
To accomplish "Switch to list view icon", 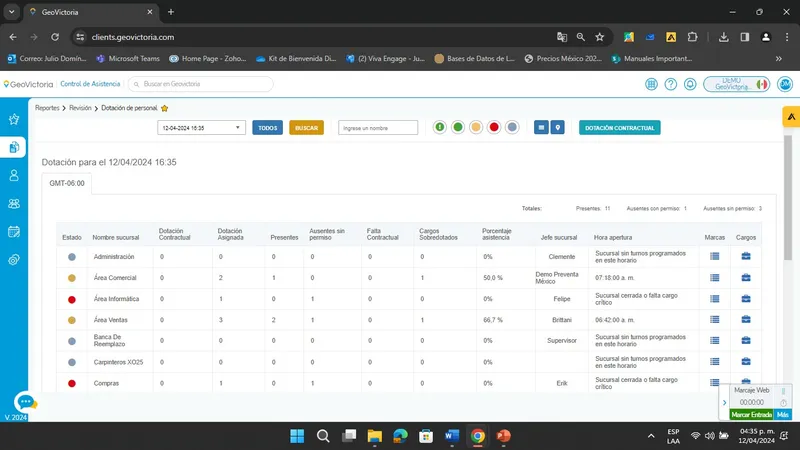I will click(x=541, y=128).
